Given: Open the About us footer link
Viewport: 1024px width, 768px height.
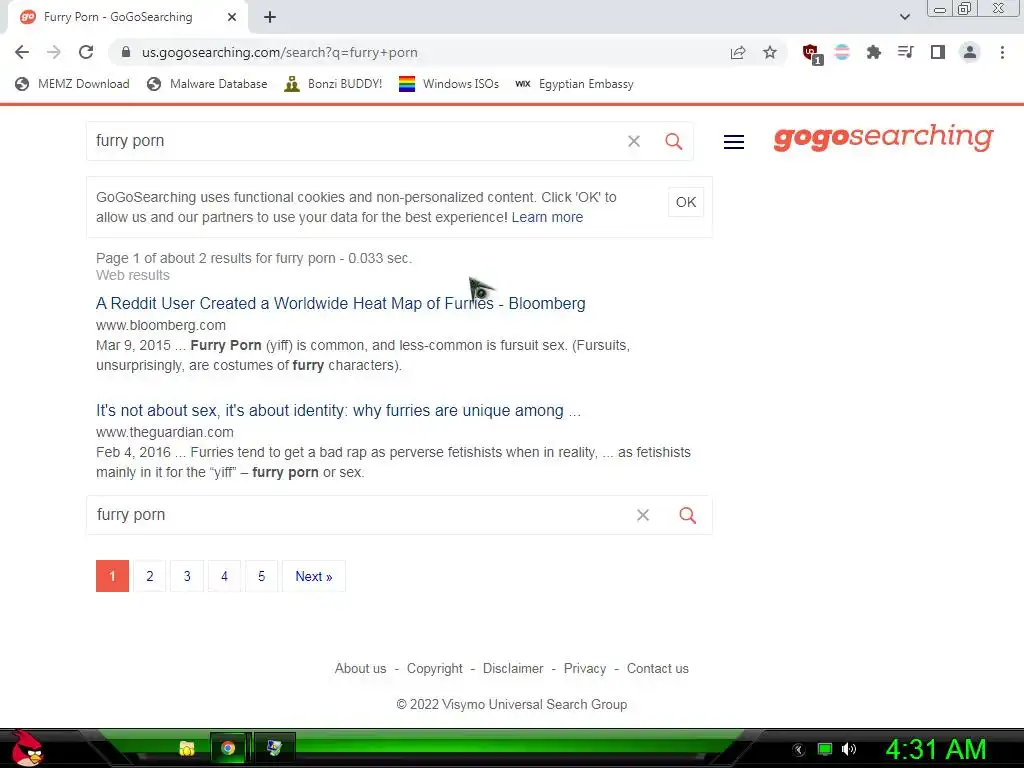Looking at the screenshot, I should tap(360, 669).
